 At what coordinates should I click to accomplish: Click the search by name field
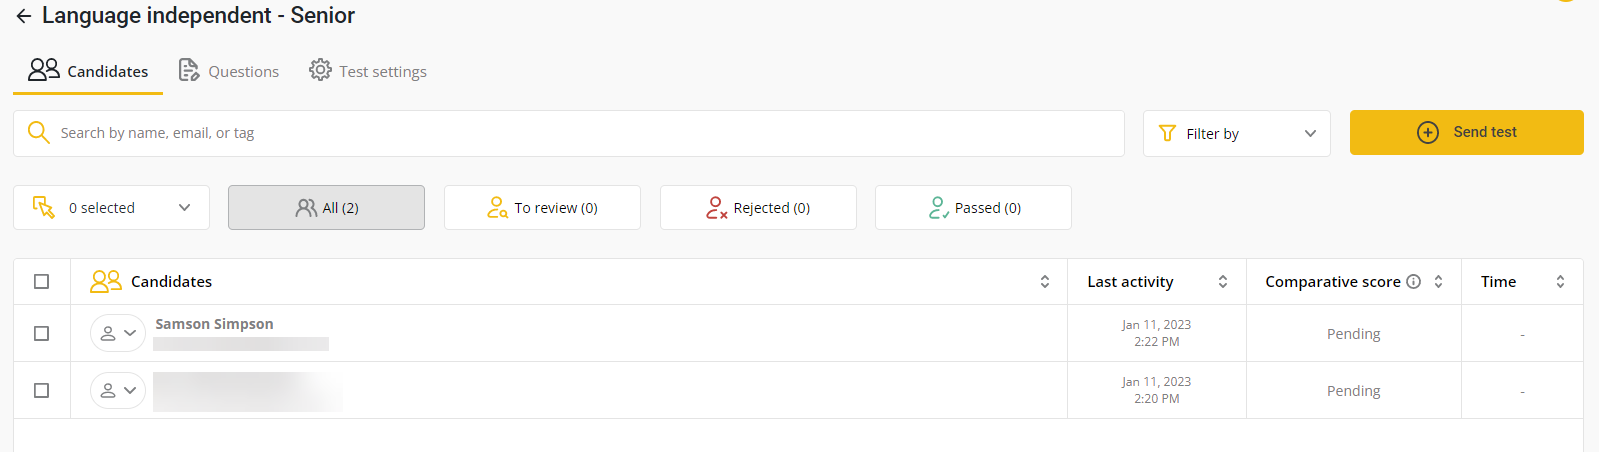580,133
